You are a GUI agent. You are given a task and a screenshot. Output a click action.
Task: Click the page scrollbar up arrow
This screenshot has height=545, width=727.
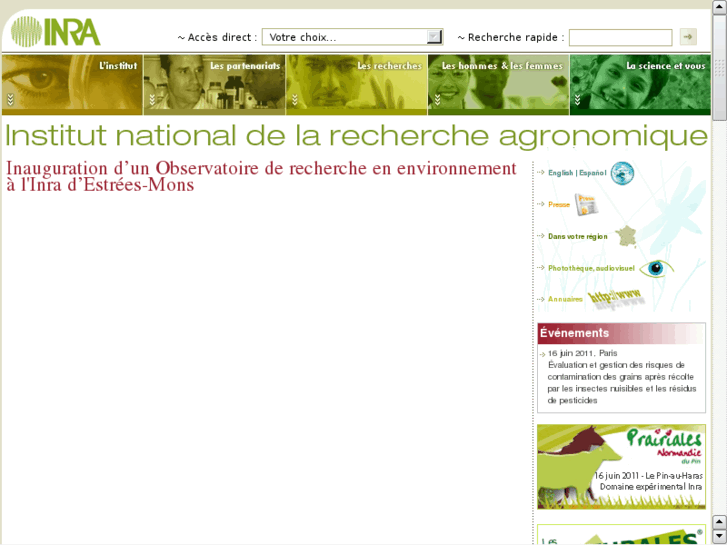[x=719, y=6]
